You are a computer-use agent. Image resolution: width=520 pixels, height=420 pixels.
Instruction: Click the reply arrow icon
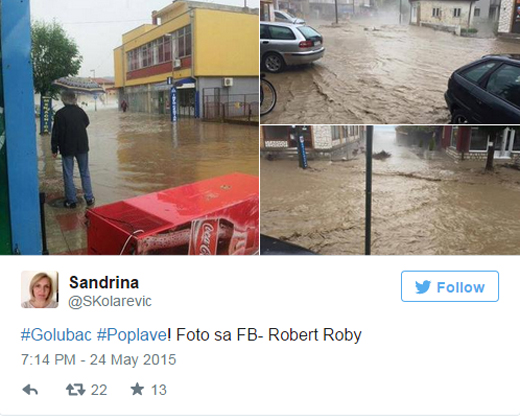[x=30, y=390]
